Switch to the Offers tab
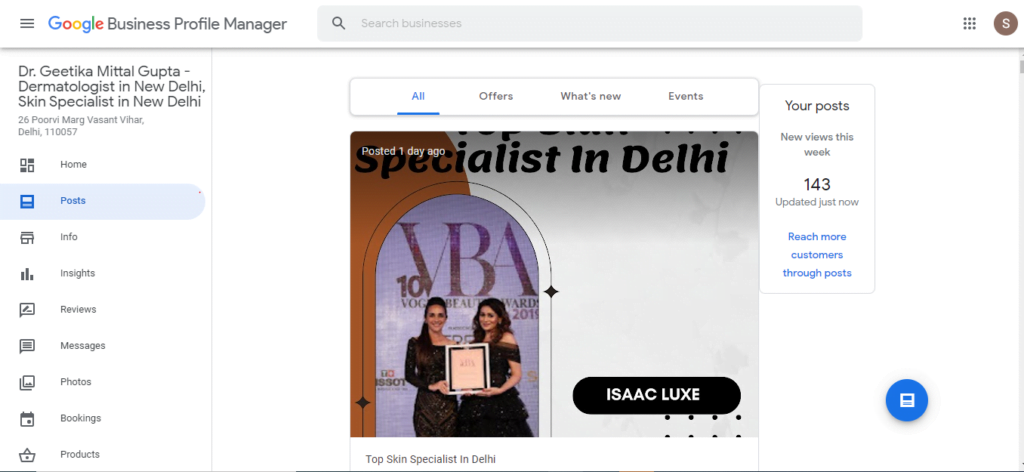Viewport: 1024px width, 472px height. coord(496,97)
